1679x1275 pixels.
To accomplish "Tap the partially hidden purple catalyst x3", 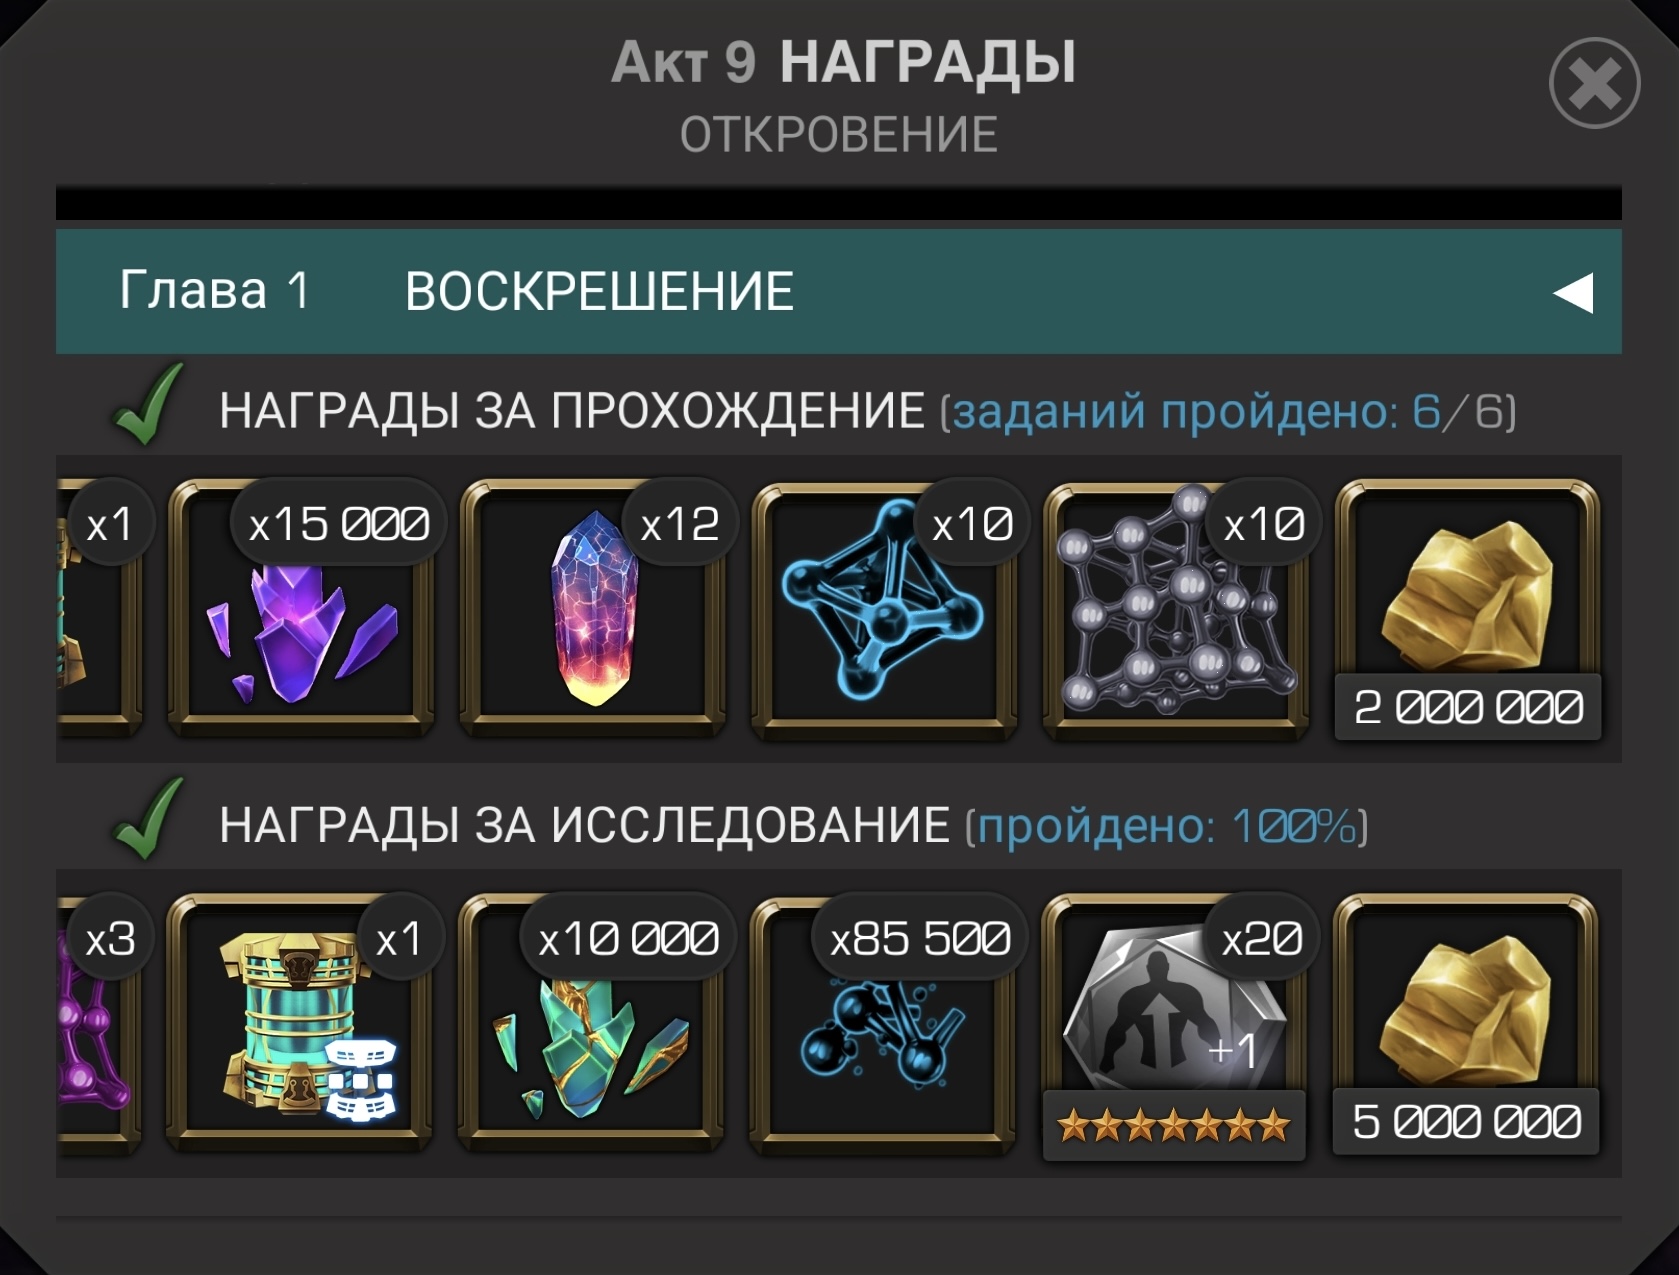I will pyautogui.click(x=100, y=1023).
